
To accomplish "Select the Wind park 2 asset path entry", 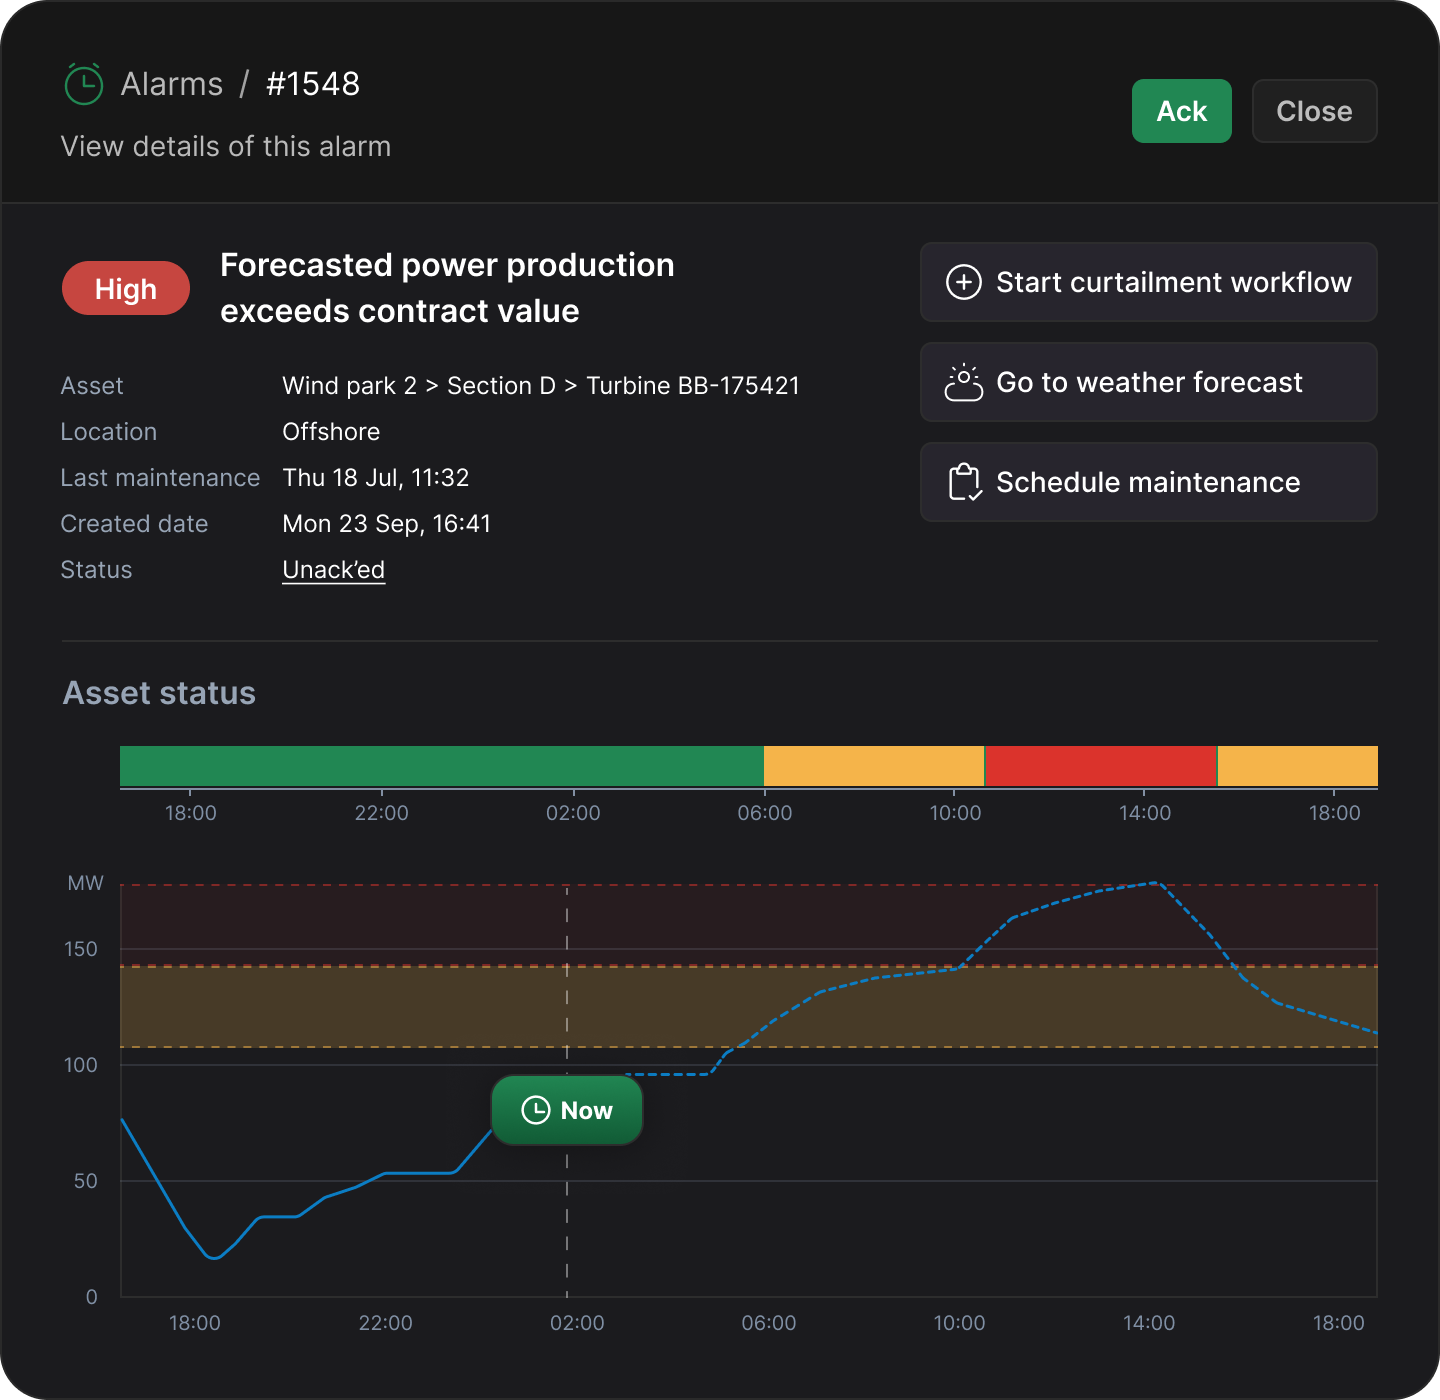I will tap(350, 386).
